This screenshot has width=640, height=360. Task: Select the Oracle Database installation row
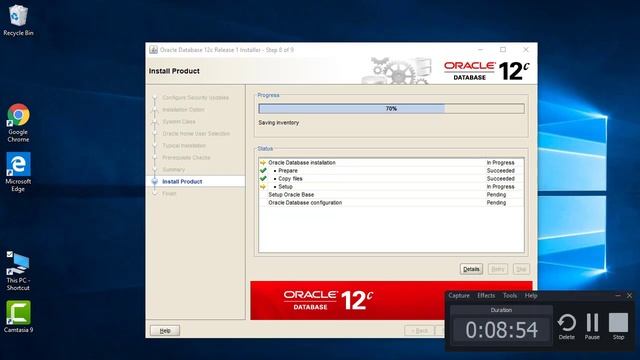coord(391,162)
